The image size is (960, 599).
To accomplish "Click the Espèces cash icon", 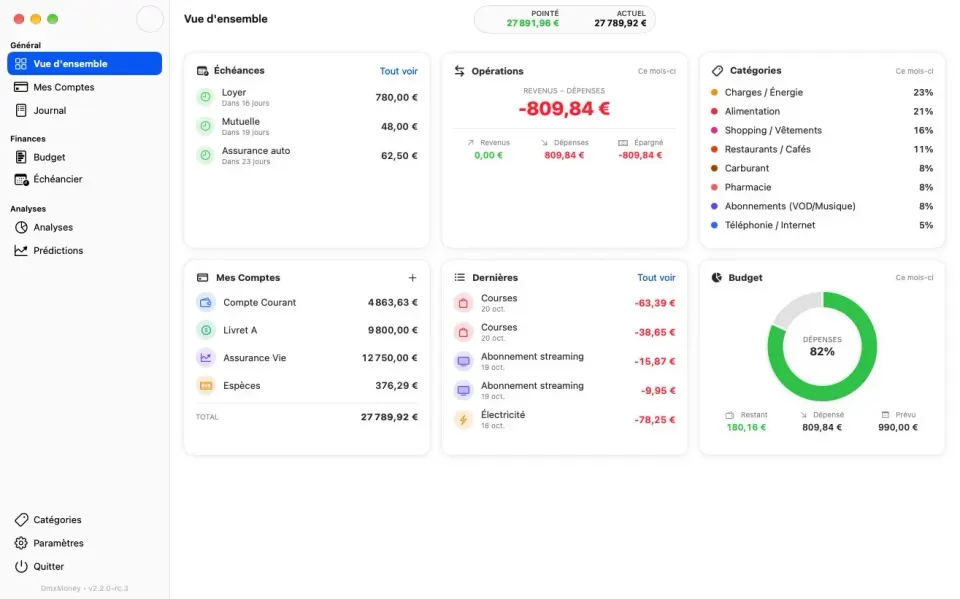I will (206, 386).
